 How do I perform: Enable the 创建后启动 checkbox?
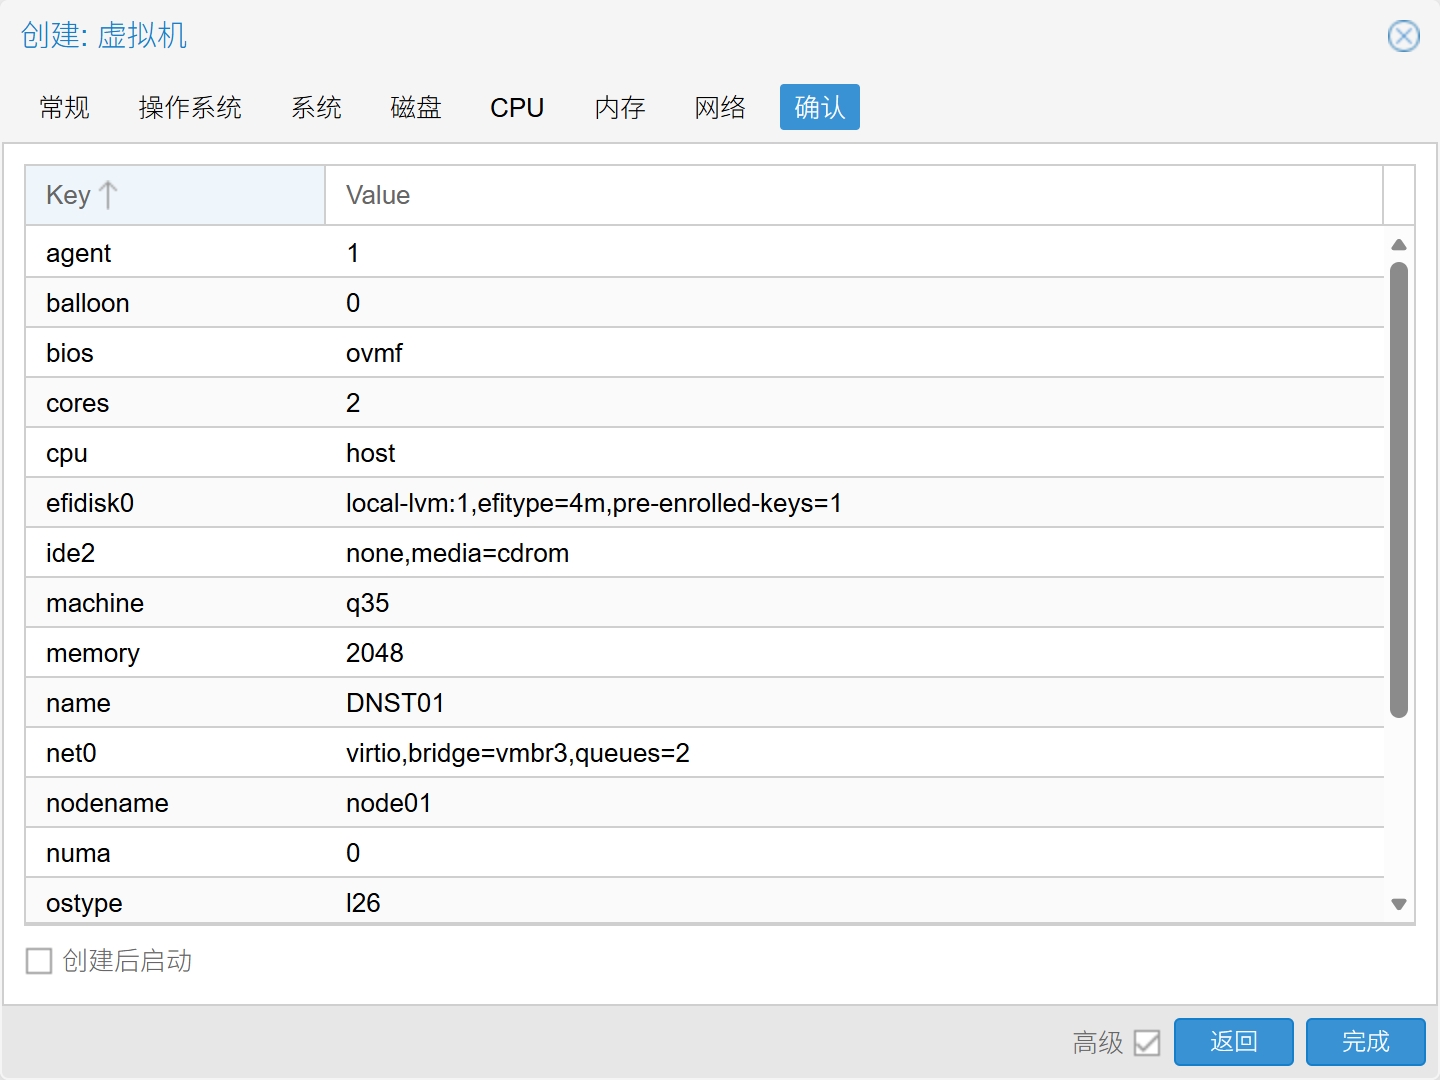(39, 961)
